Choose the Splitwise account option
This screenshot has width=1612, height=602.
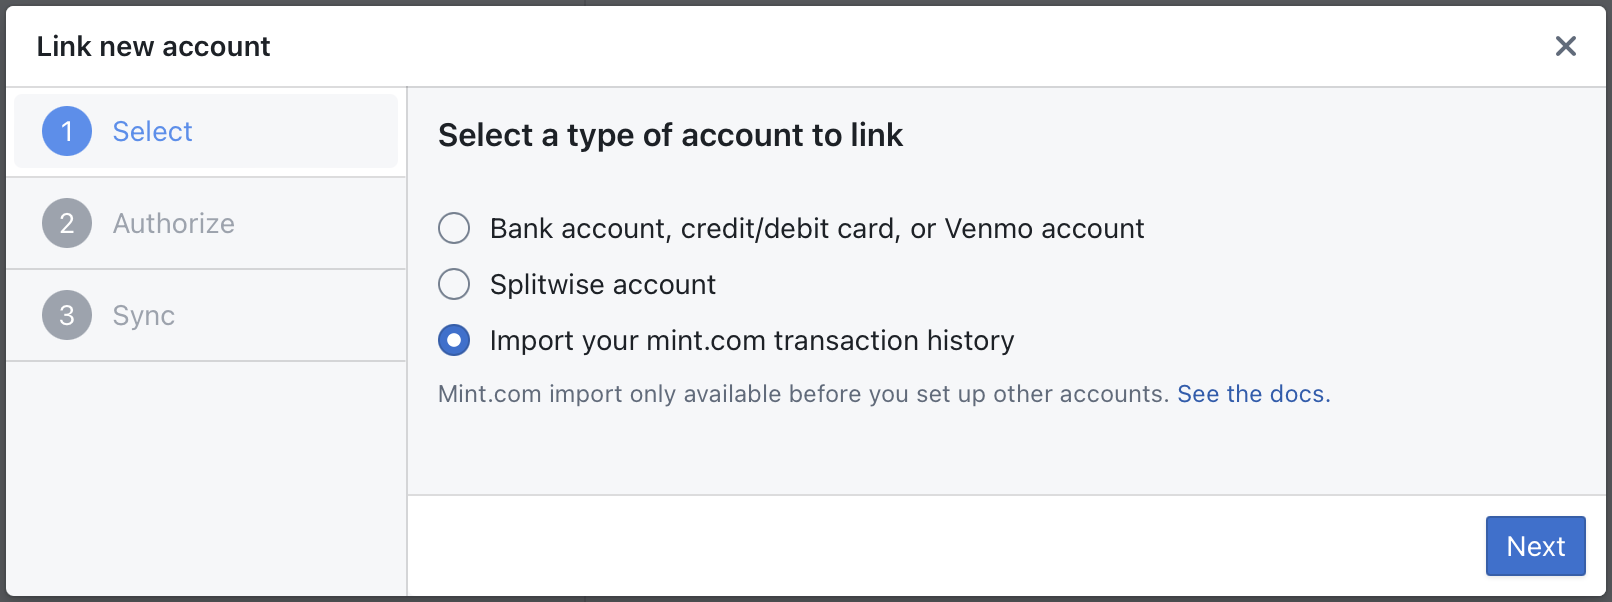coord(454,284)
